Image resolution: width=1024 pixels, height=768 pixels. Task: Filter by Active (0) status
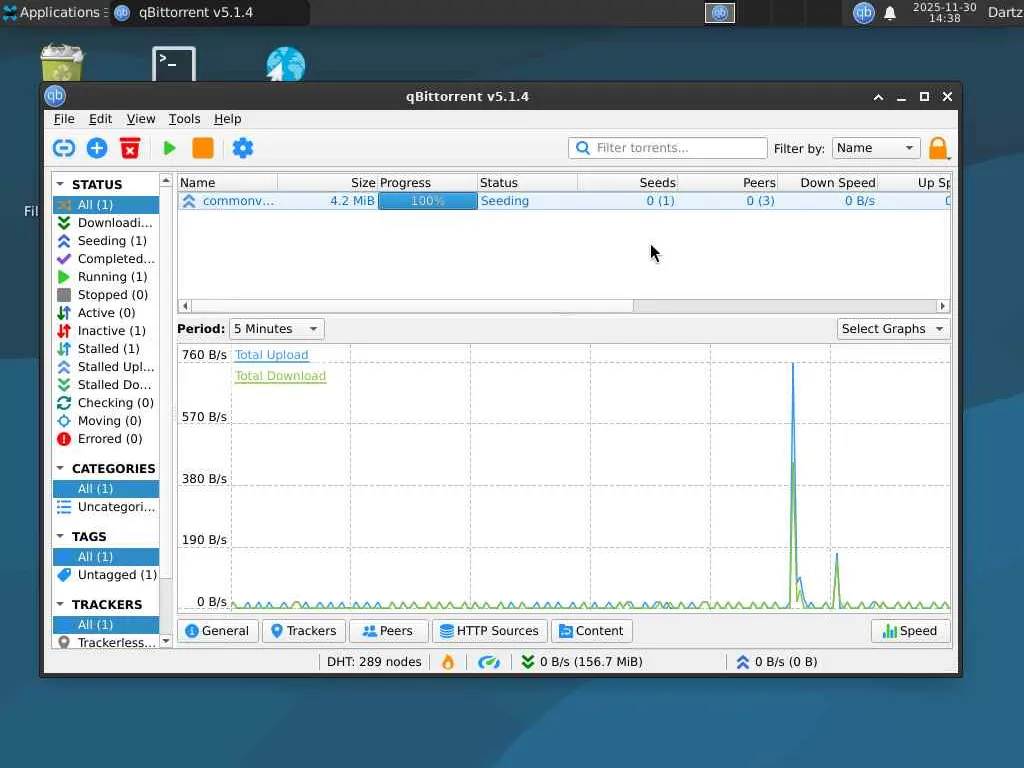pyautogui.click(x=106, y=313)
